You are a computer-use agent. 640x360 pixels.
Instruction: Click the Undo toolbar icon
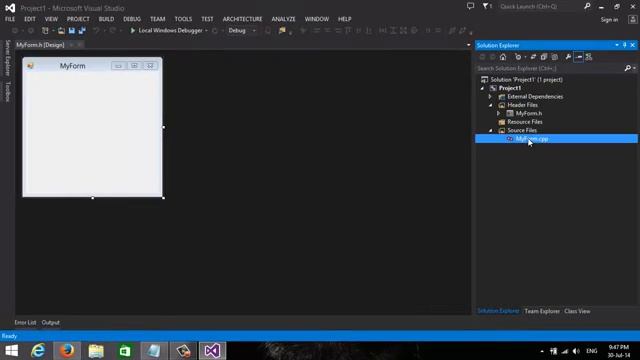[x=96, y=31]
